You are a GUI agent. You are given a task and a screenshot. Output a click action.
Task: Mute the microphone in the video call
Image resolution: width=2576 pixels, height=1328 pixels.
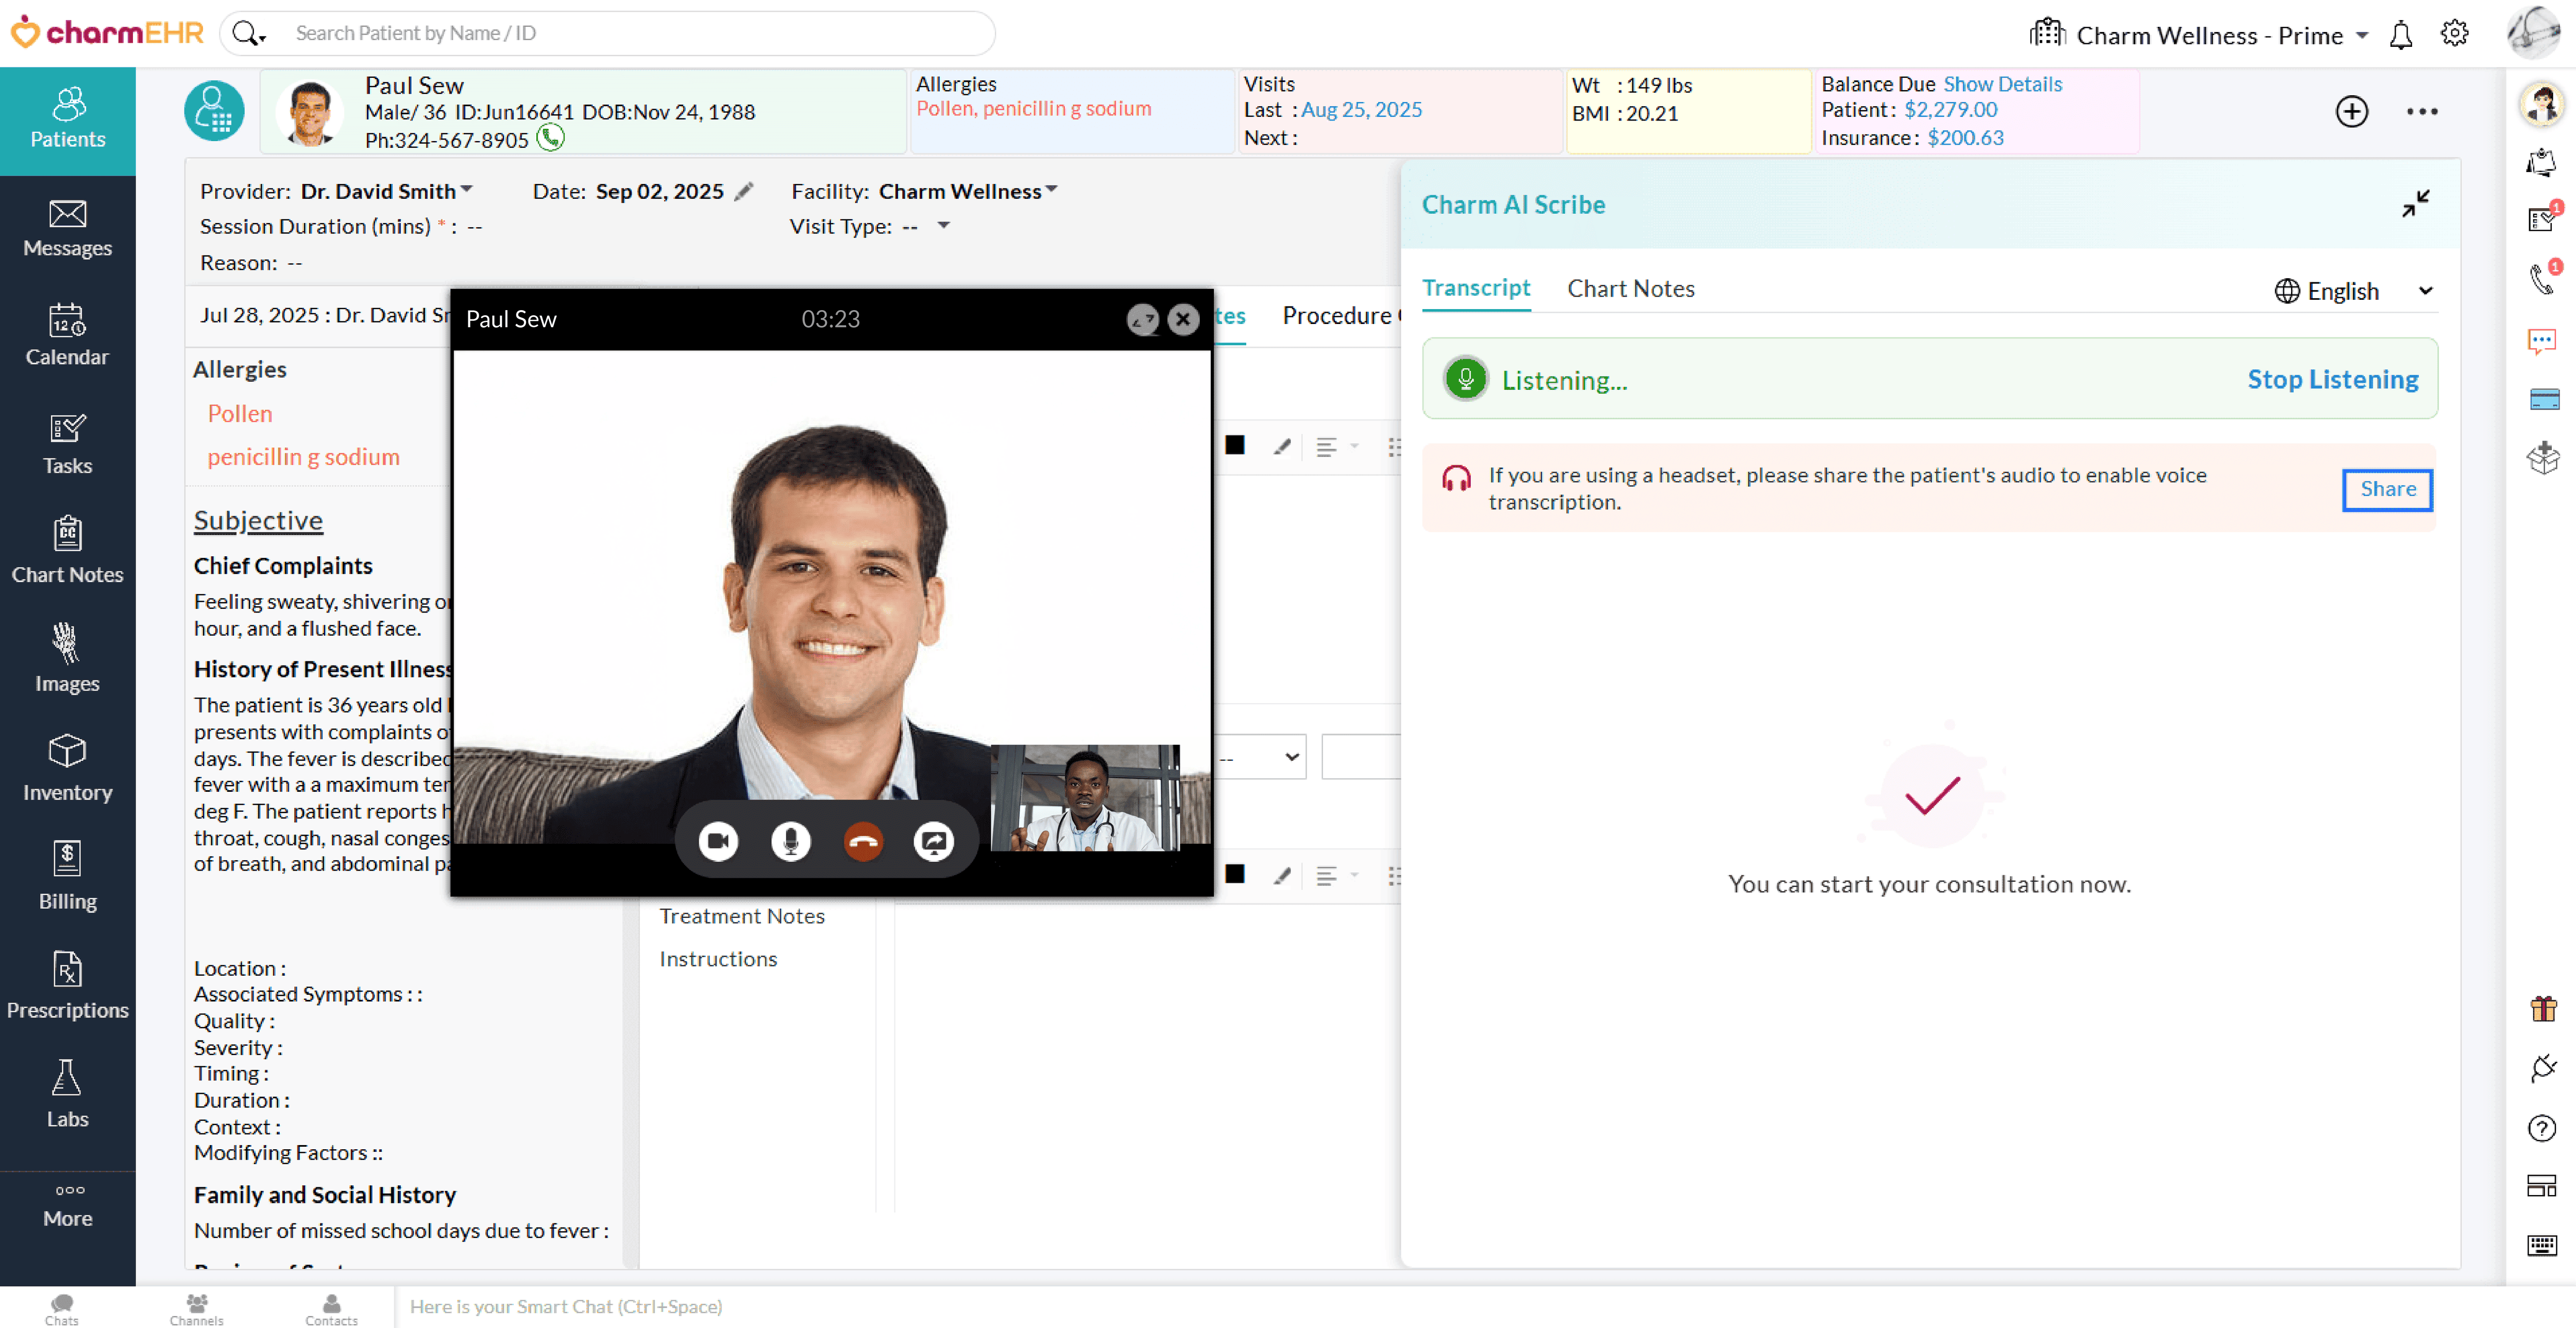[x=789, y=841]
